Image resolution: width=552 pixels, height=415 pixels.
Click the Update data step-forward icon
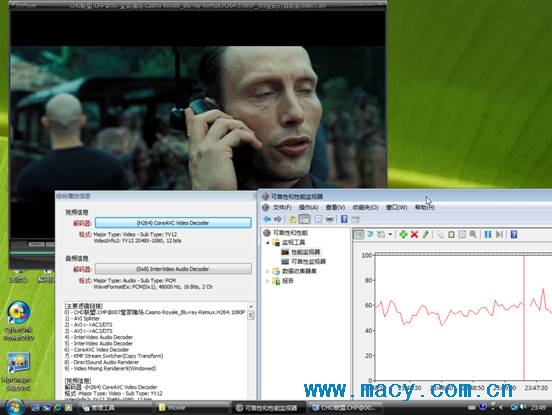(x=499, y=234)
